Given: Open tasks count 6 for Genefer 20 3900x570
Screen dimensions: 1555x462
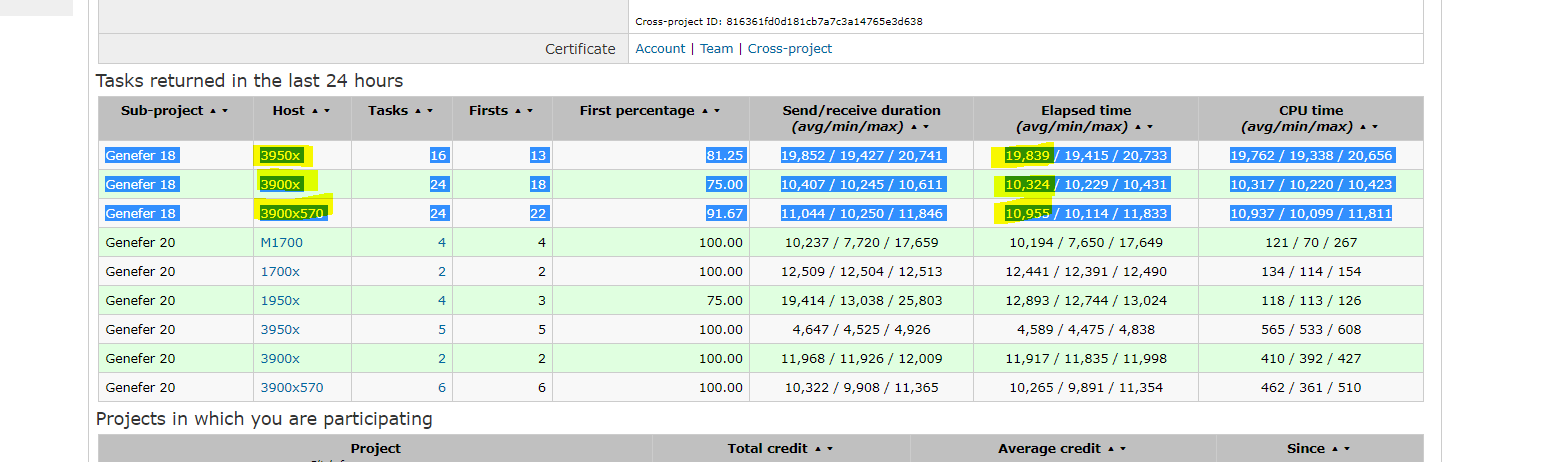Looking at the screenshot, I should click(x=442, y=387).
